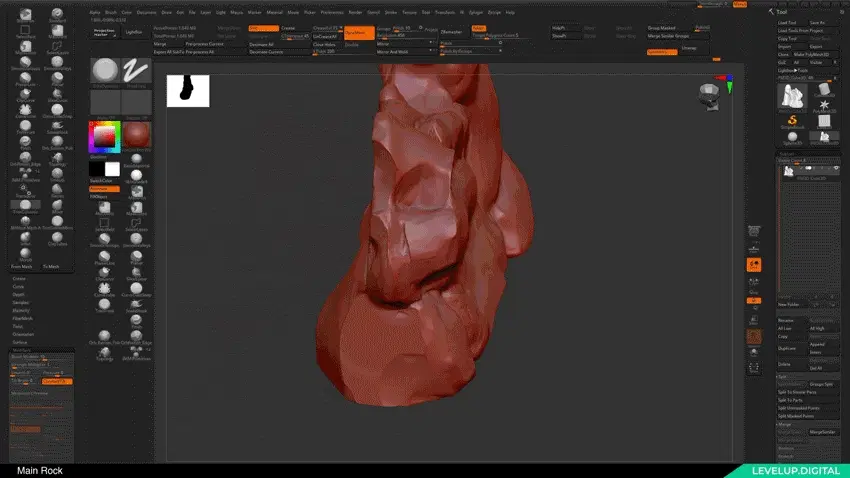
Task: Expand the Orientation section
Action: tap(23, 334)
